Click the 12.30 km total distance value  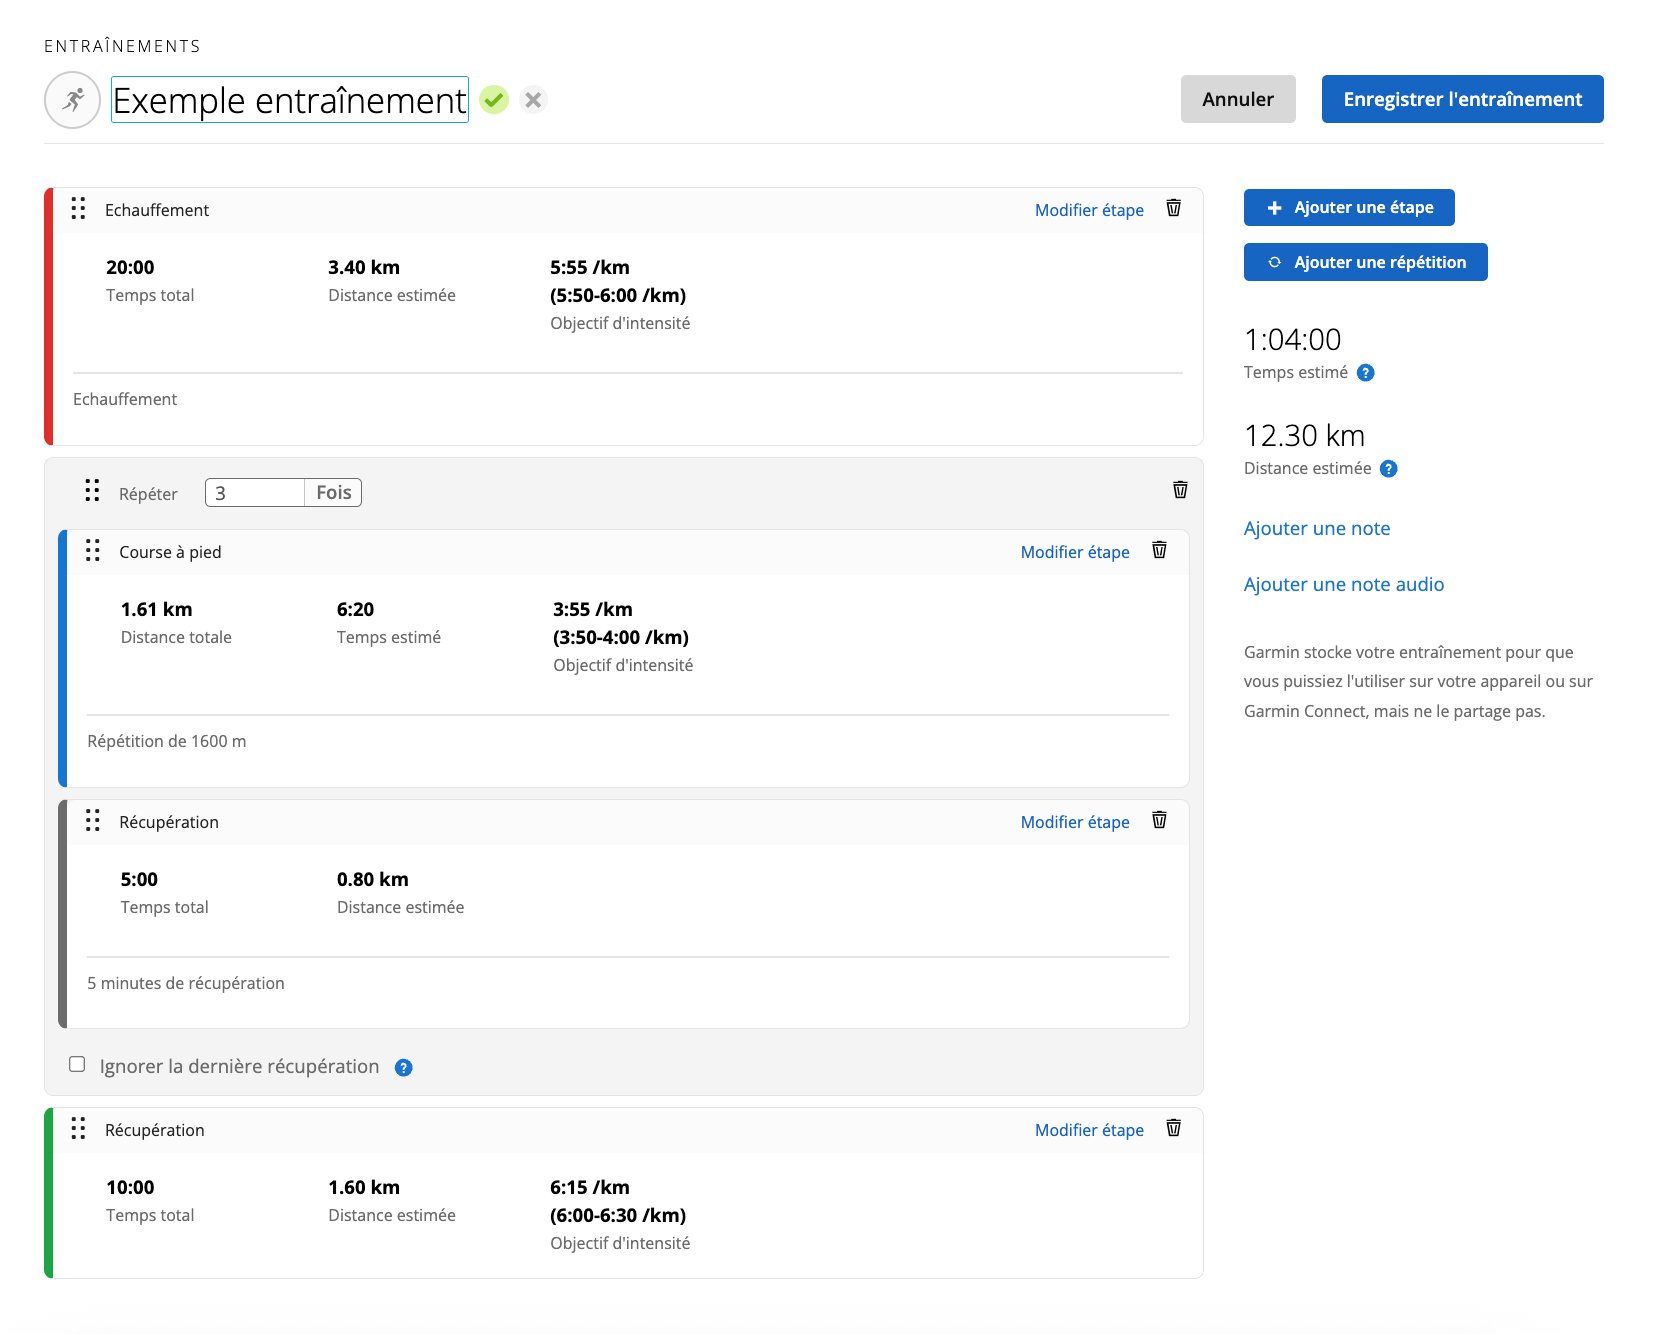tap(1304, 436)
